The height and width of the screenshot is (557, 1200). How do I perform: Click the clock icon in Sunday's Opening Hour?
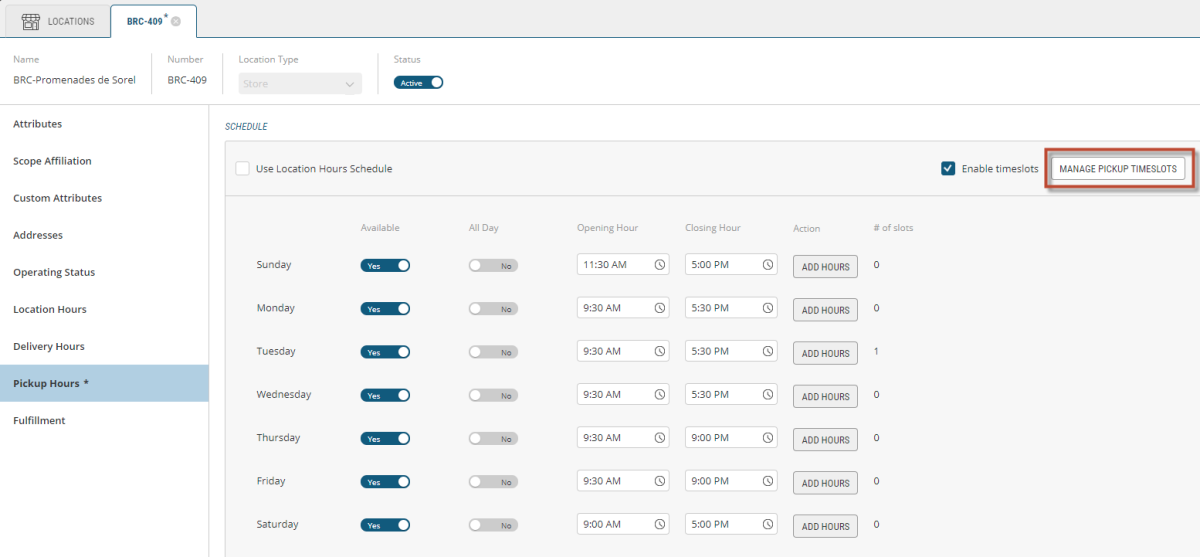point(659,265)
